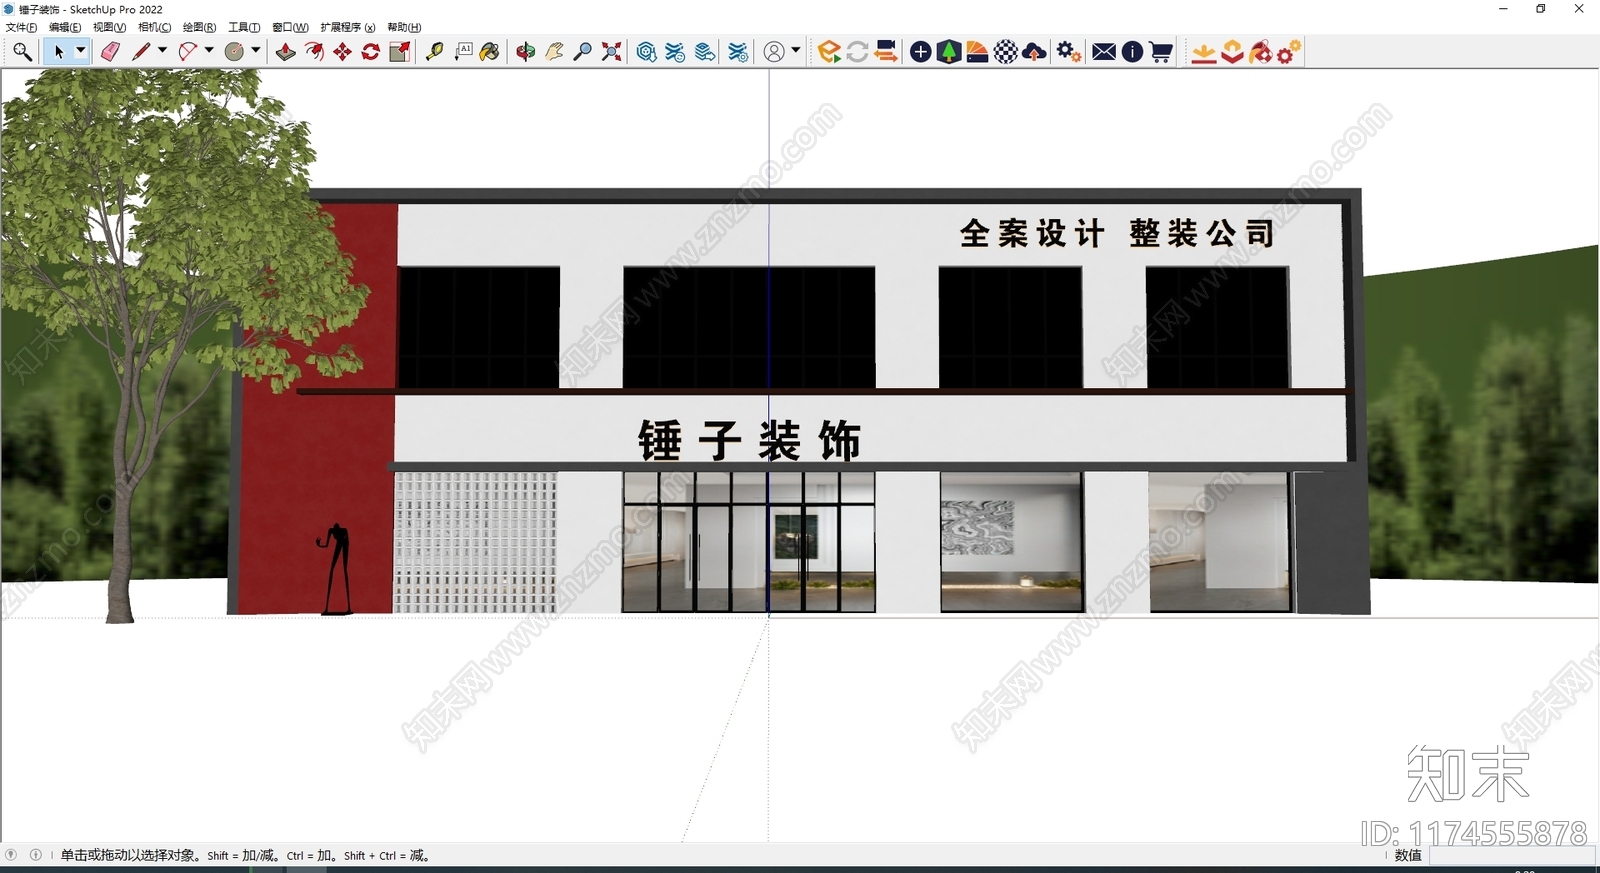Screen dimensions: 1600x873
Task: Click the 数值 measurement input field
Action: [x=1511, y=855]
